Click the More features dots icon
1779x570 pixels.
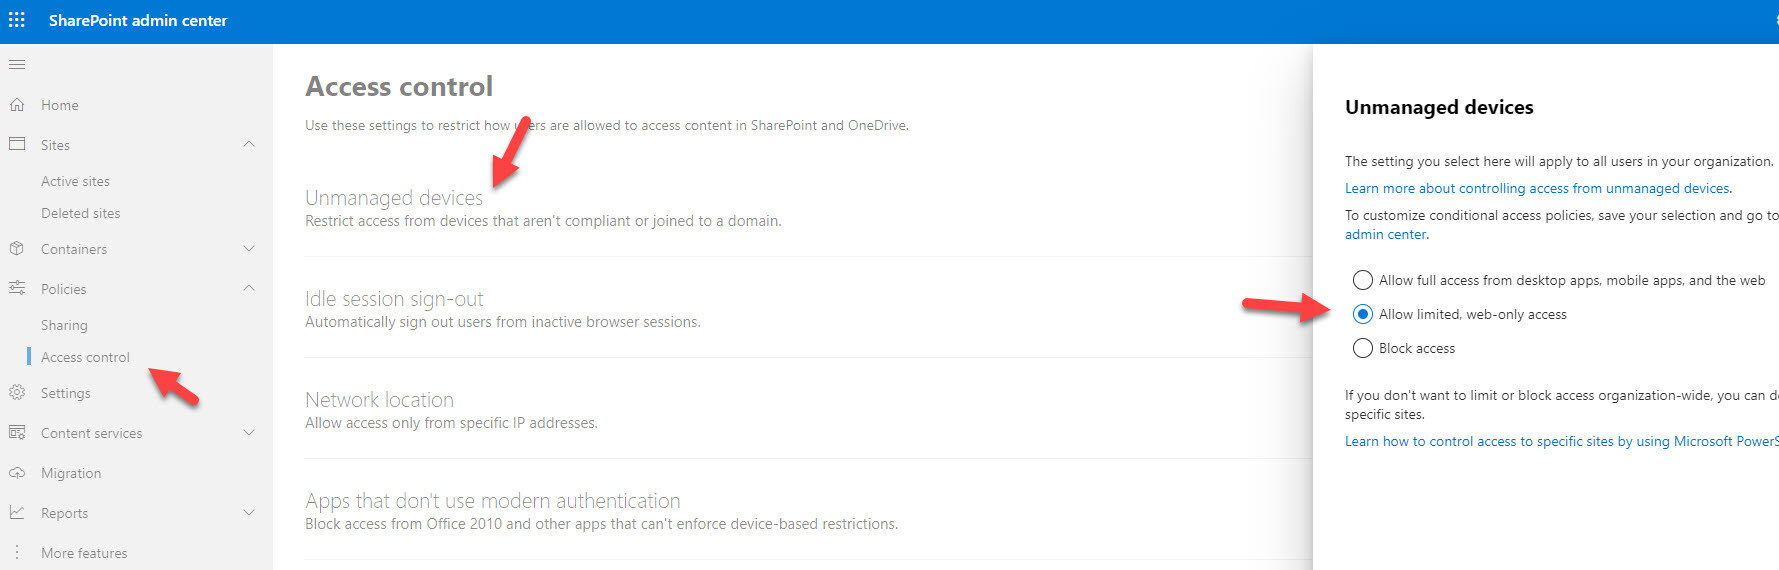(17, 552)
